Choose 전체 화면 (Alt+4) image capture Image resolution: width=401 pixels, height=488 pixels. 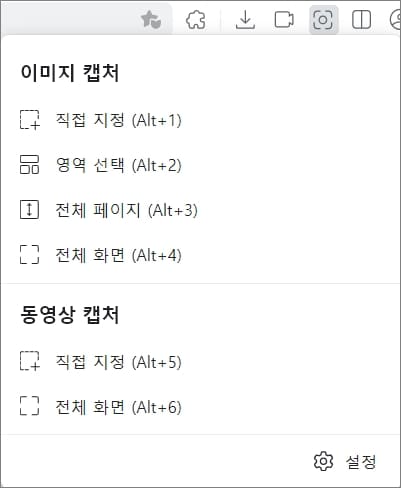tap(101, 255)
